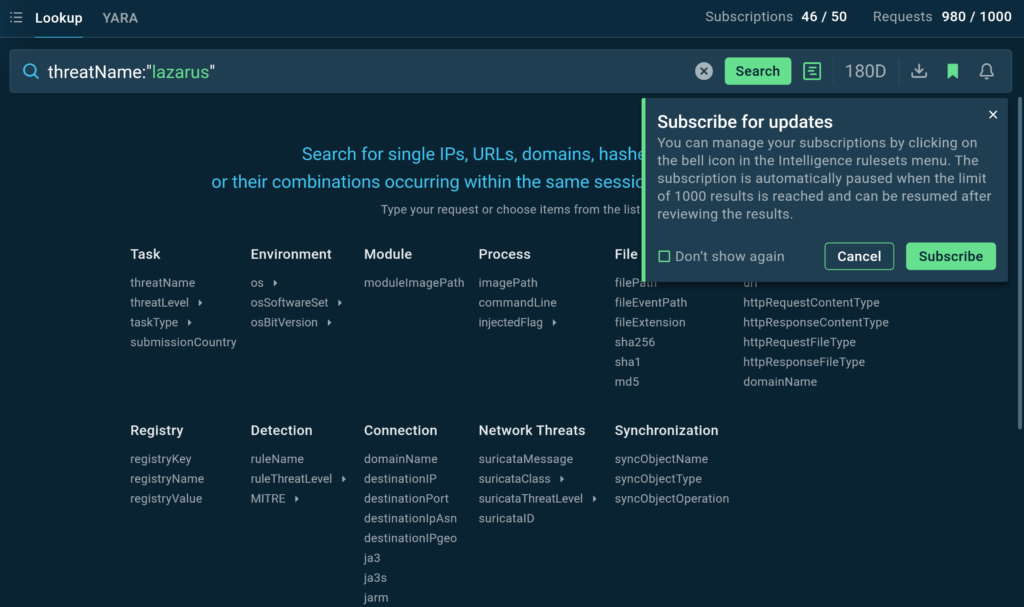Close the Subscribe for updates popup

[x=993, y=115]
